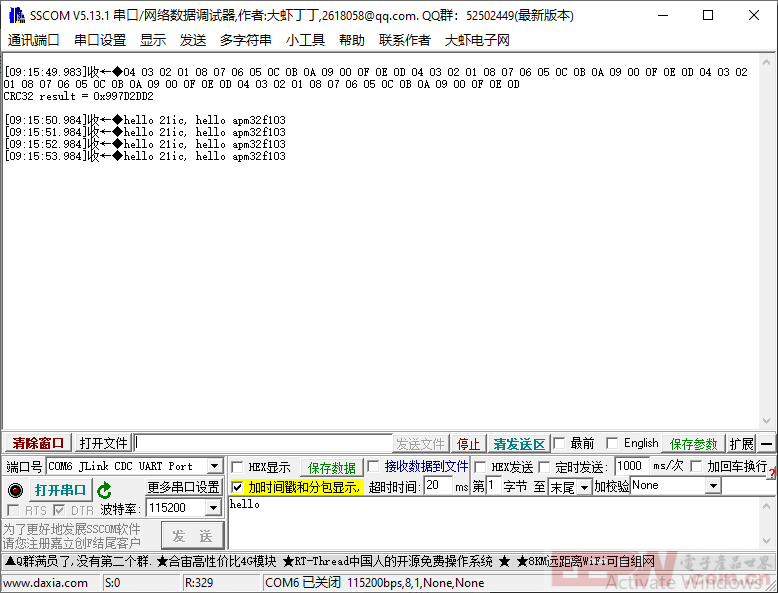Viewport: 778px width, 593px height.
Task: Toggle the English checkbox
Action: (x=612, y=443)
